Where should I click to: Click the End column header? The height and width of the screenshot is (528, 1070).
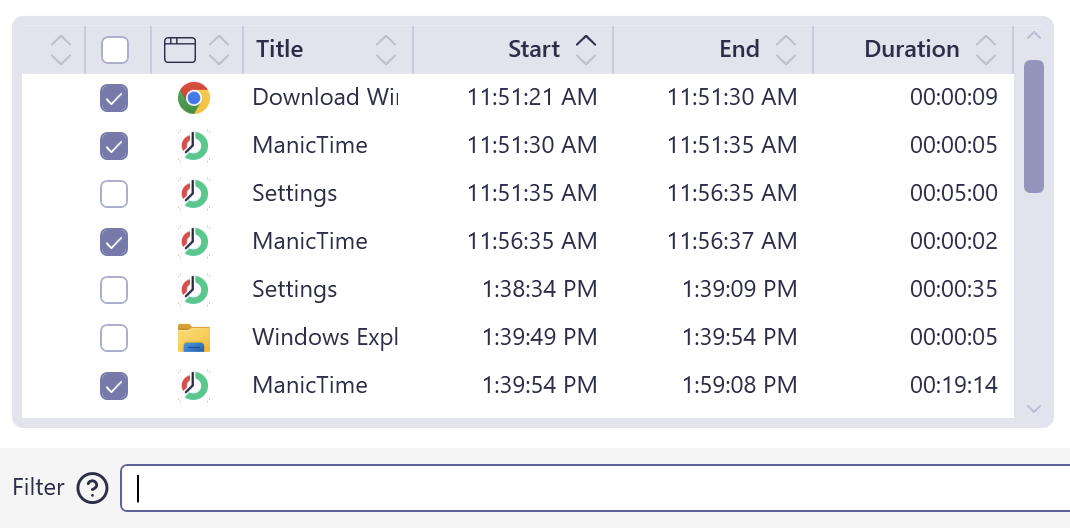[739, 49]
